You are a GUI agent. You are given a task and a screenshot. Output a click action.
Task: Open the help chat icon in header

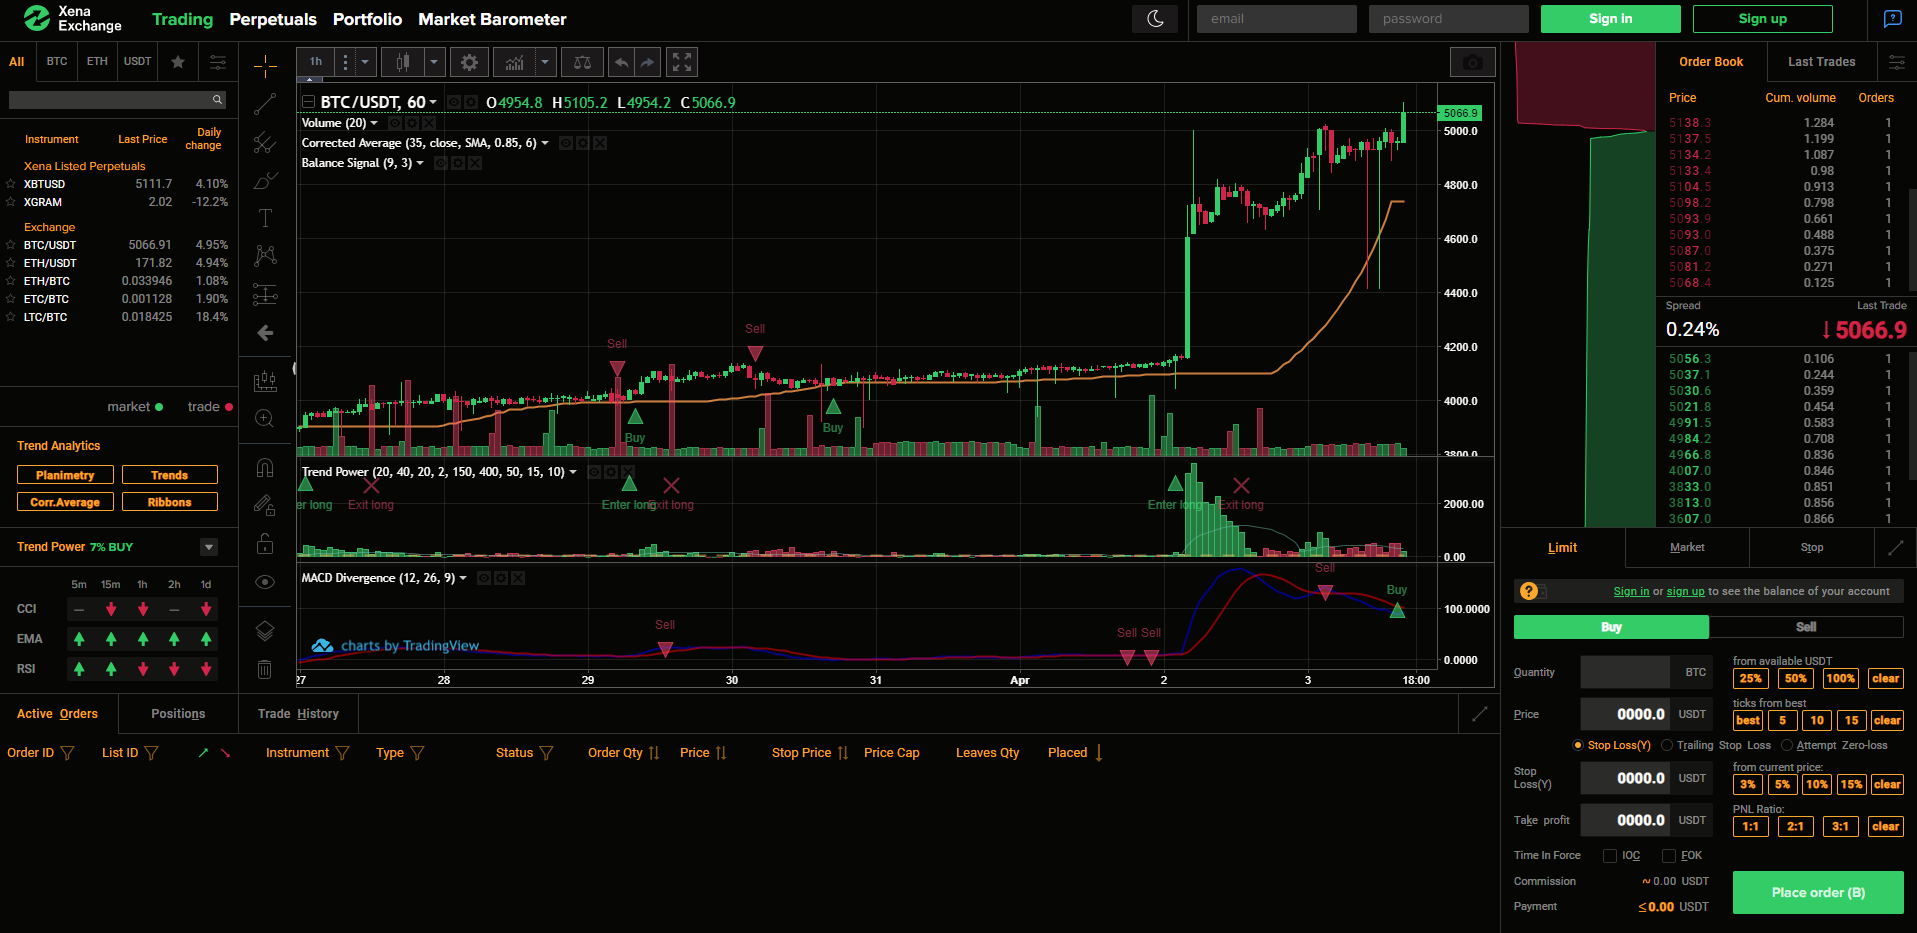pos(1893,19)
